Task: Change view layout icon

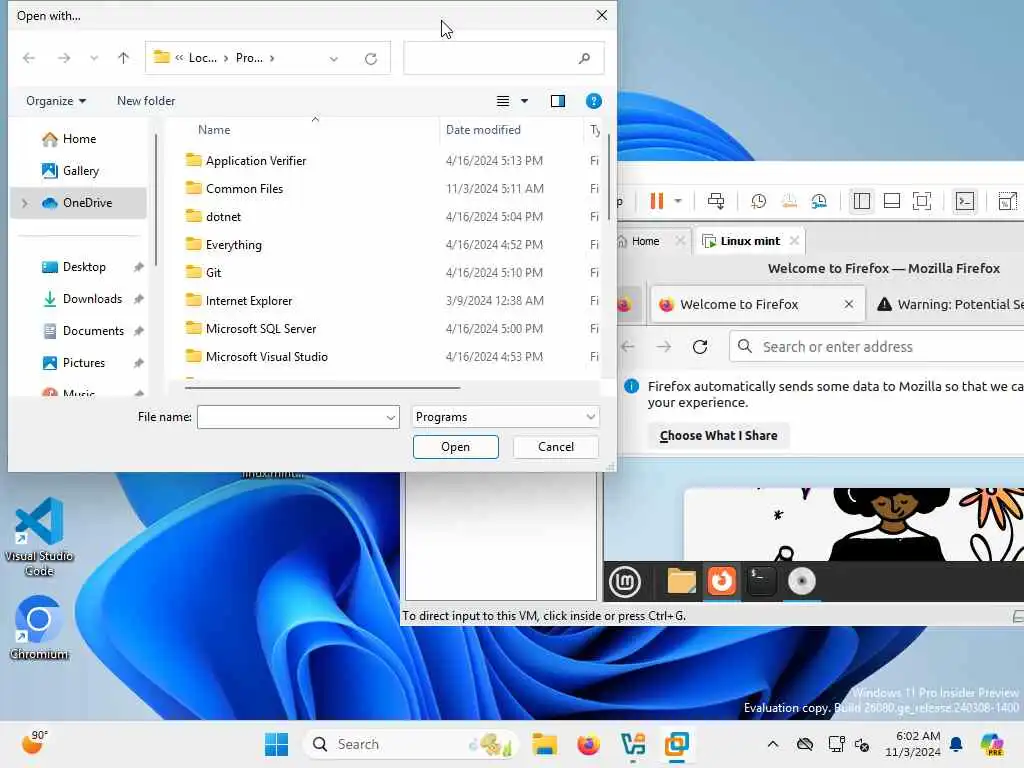Action: click(x=503, y=101)
